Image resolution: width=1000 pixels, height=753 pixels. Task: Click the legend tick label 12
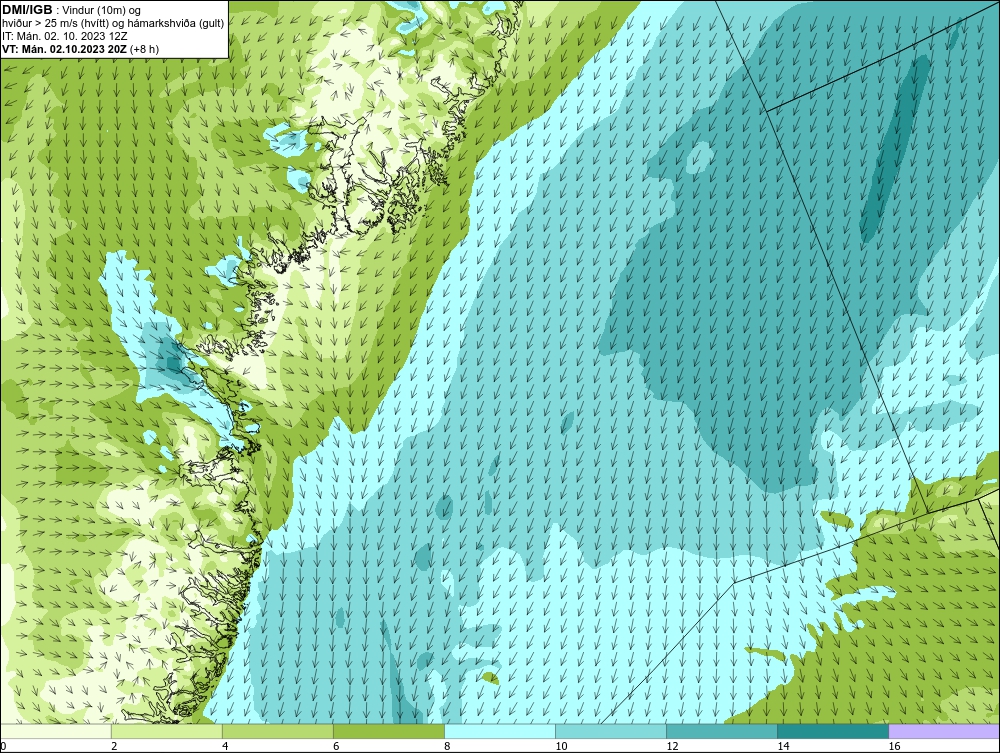(672, 747)
